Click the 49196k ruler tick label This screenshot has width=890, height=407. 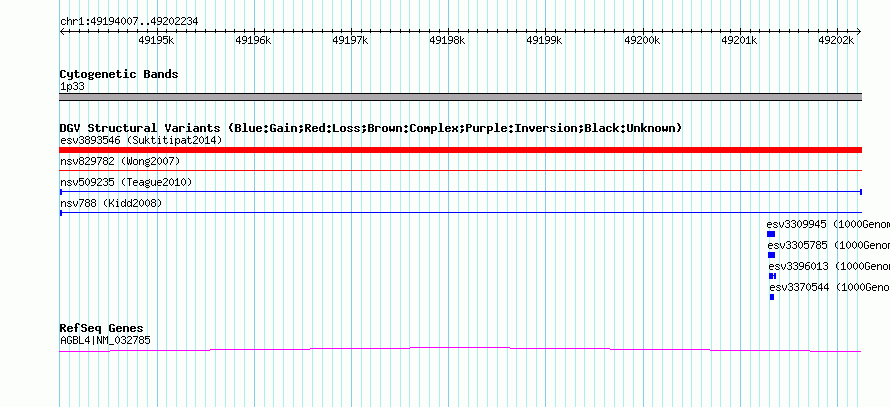click(253, 40)
